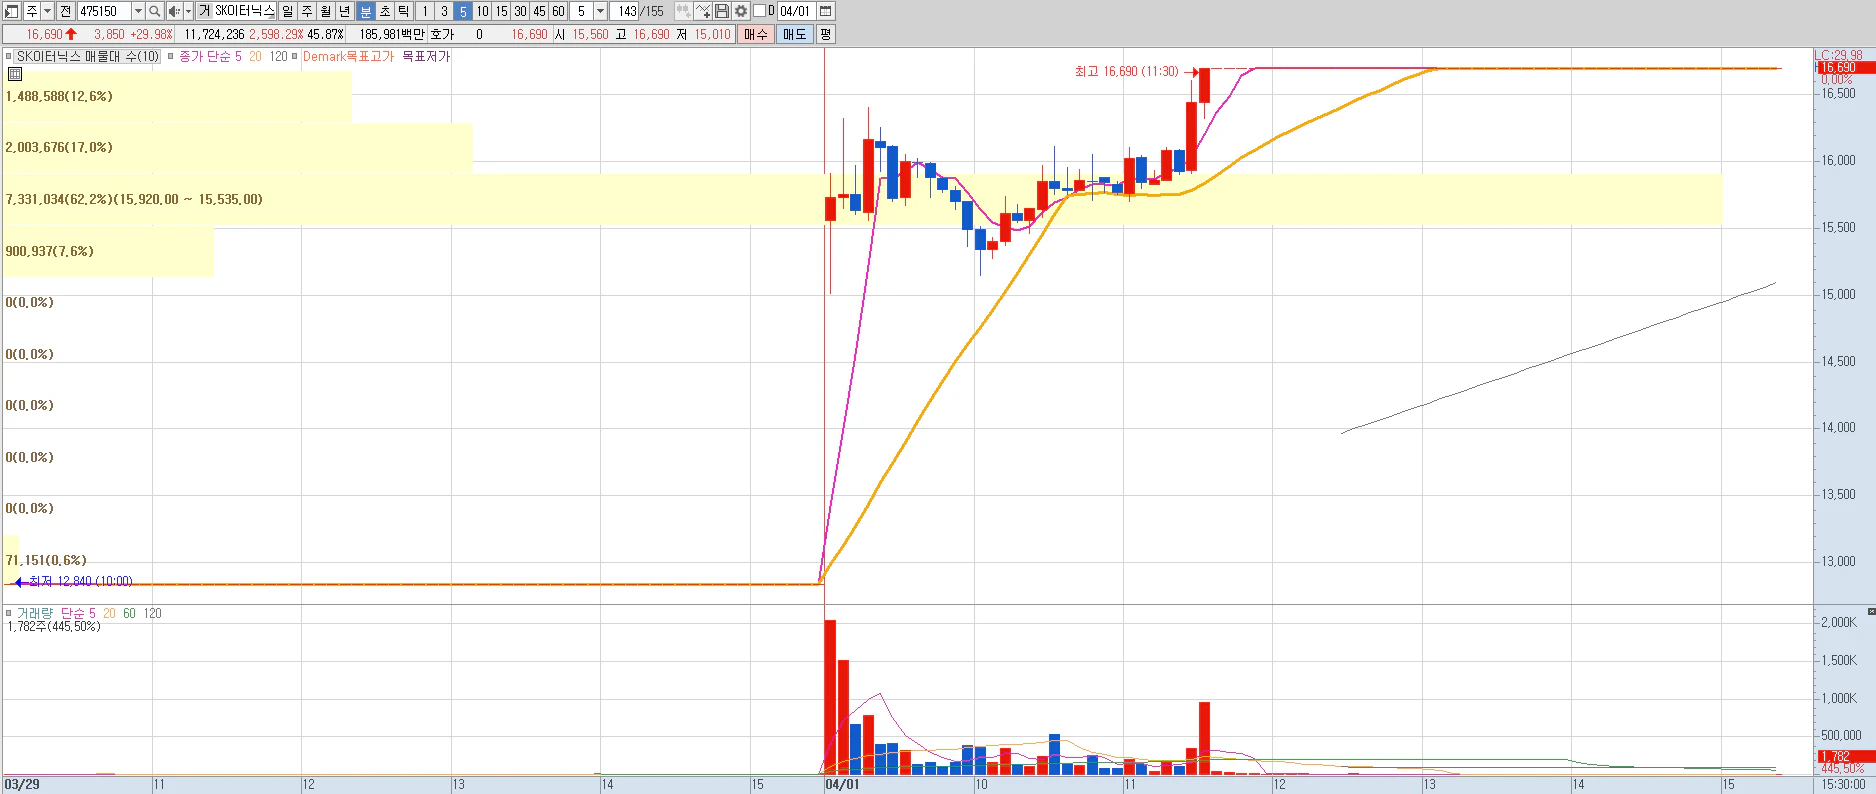The width and height of the screenshot is (1876, 794).
Task: Select the 45-minute interval button
Action: [x=539, y=11]
